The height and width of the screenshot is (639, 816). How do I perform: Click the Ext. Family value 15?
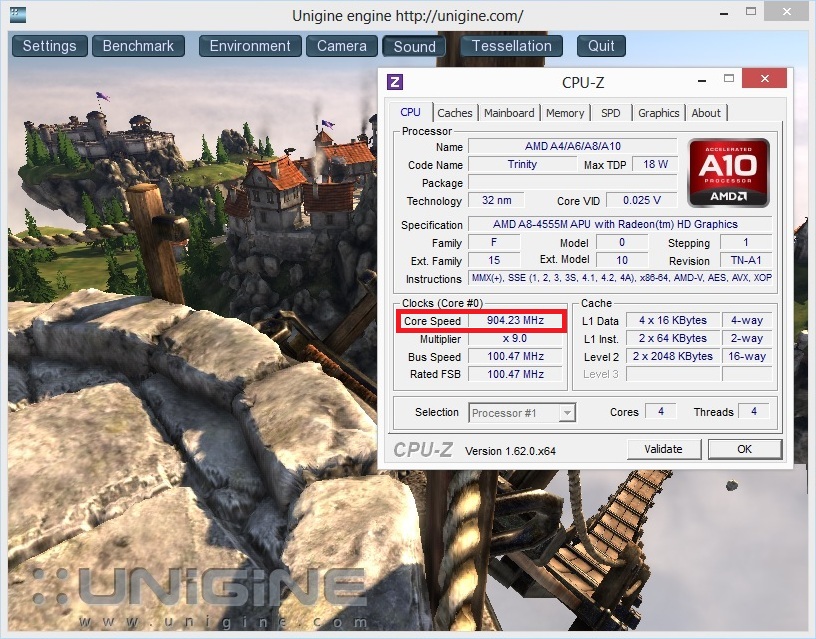(494, 260)
